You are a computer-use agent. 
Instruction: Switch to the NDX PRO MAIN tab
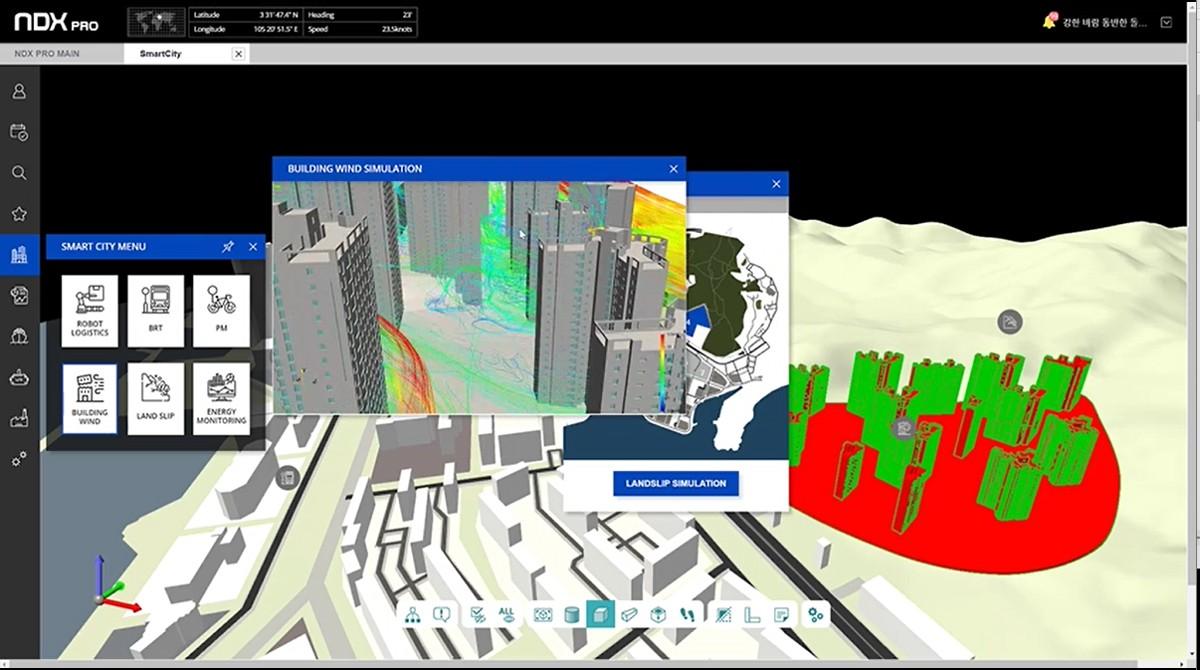pos(47,53)
